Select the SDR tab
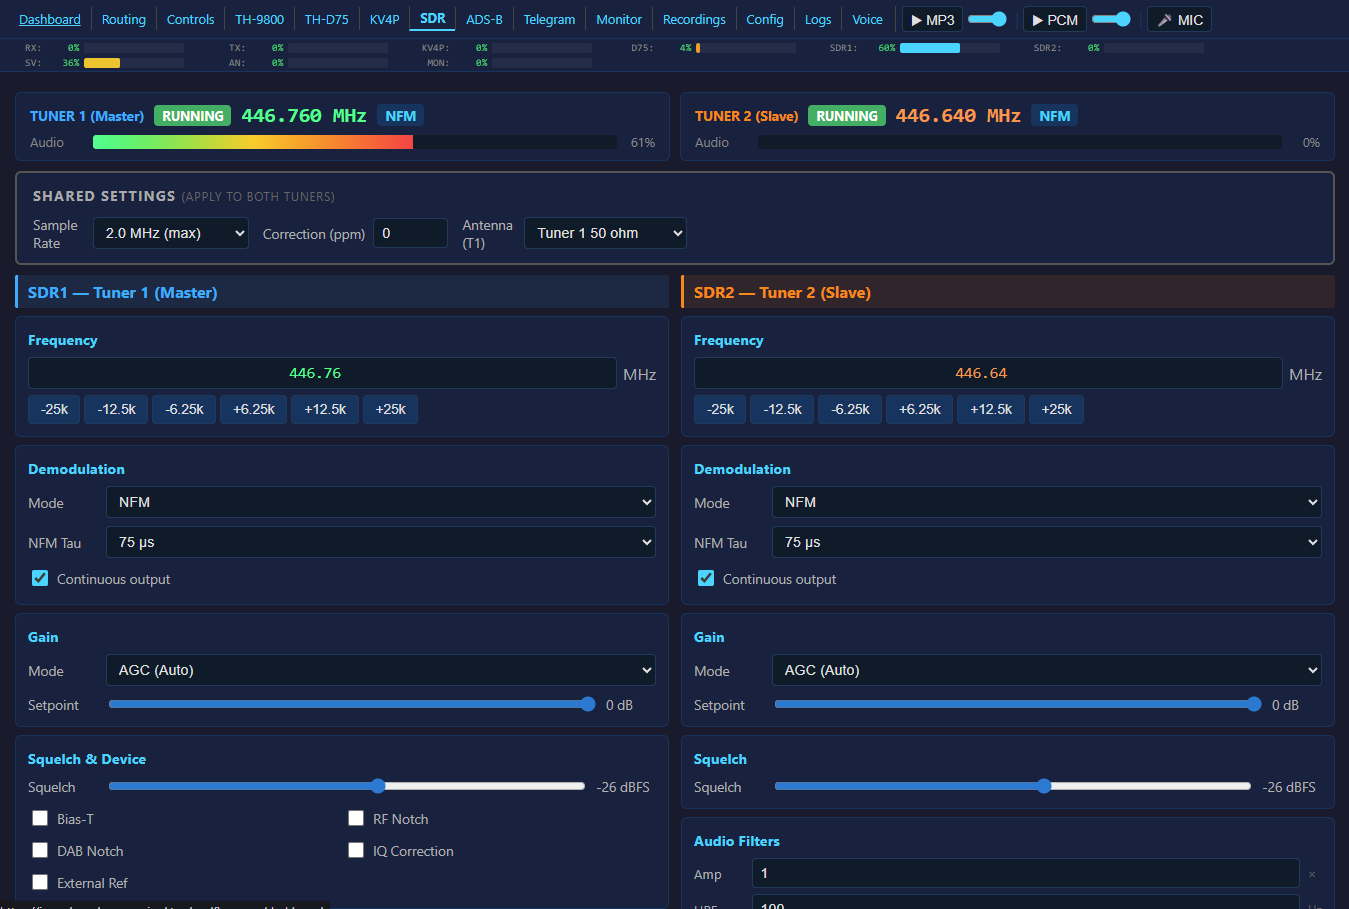 click(x=433, y=18)
